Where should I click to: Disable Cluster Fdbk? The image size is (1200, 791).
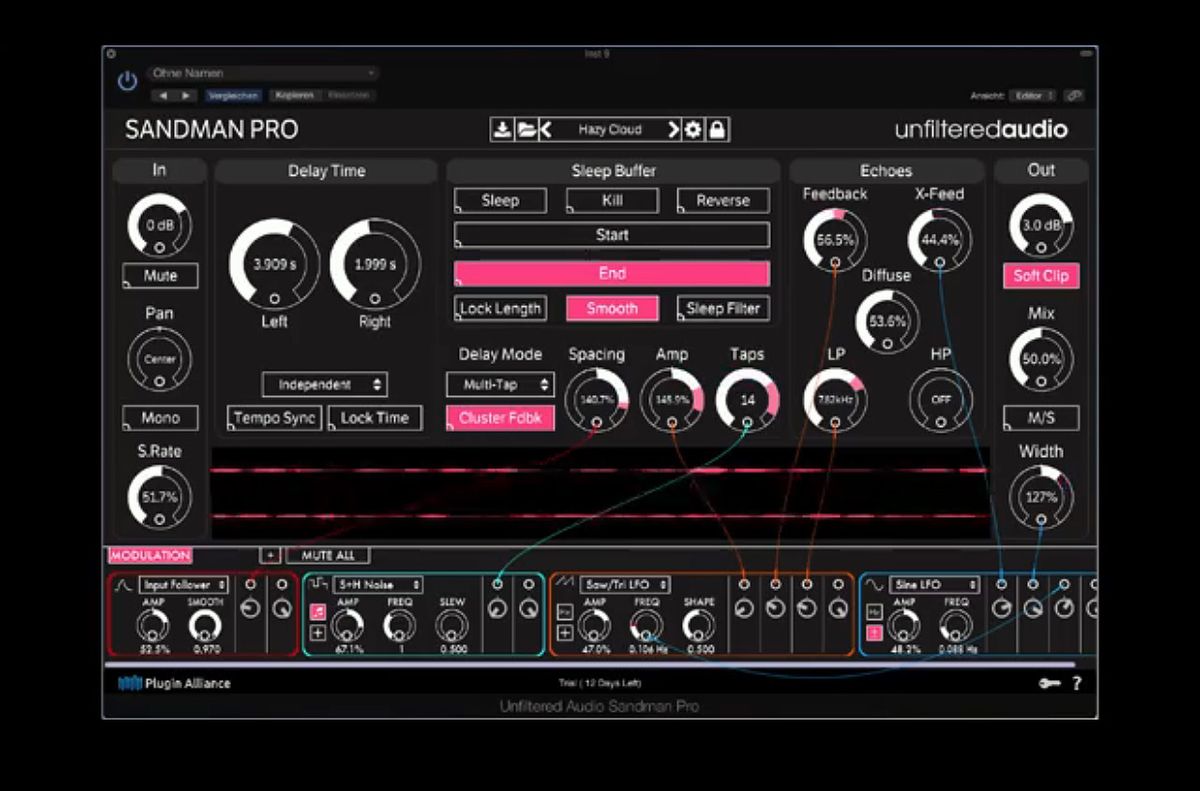(x=500, y=418)
